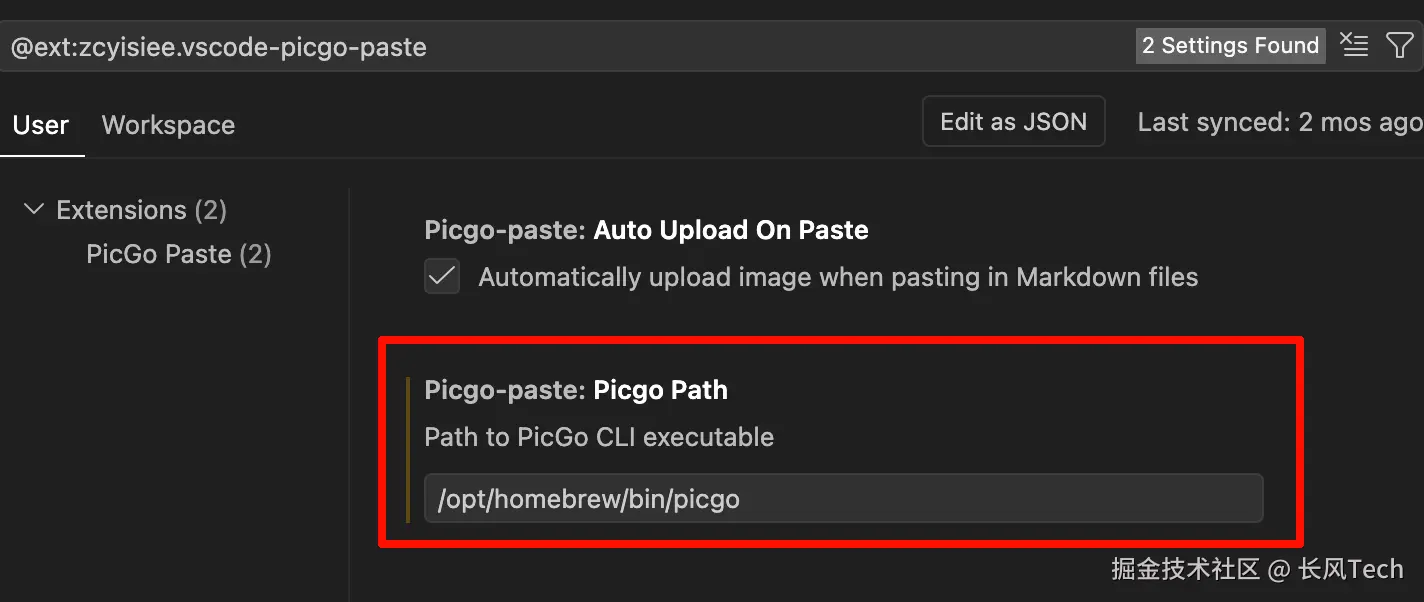Open the settings filter menu

[x=1400, y=45]
